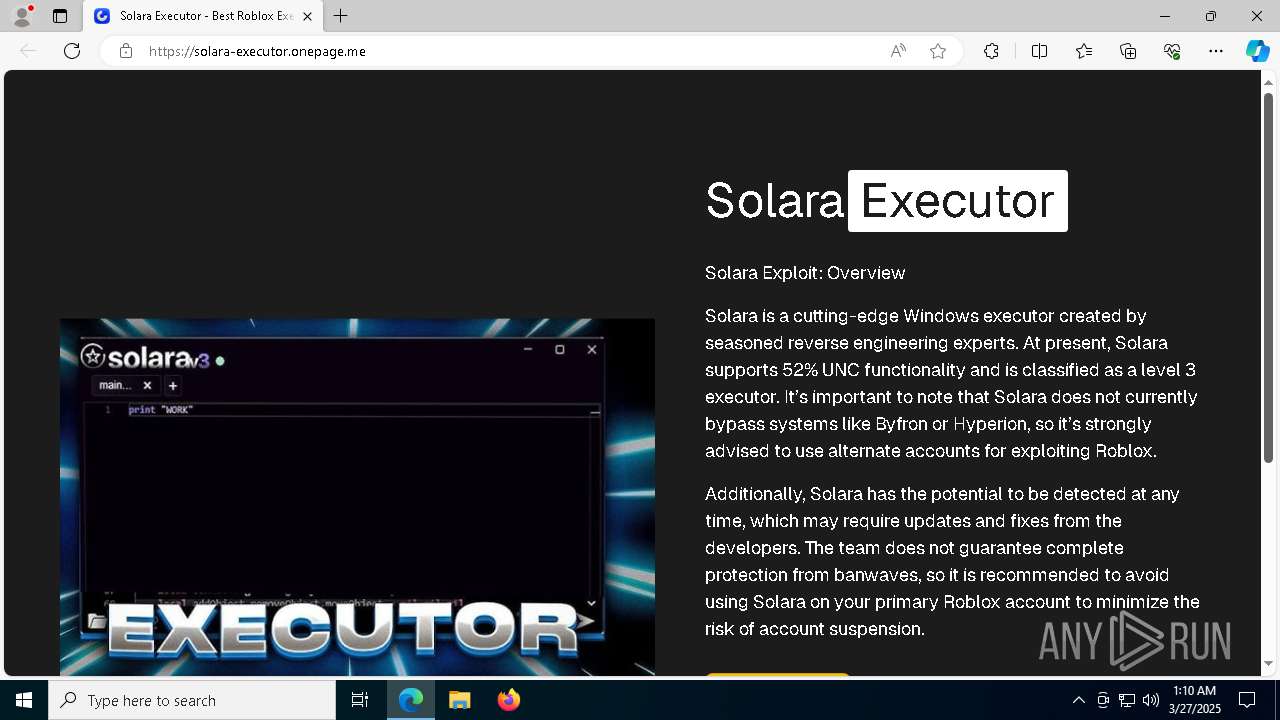Viewport: 1280px width, 720px height.
Task: Open a new browser tab
Action: click(x=341, y=16)
